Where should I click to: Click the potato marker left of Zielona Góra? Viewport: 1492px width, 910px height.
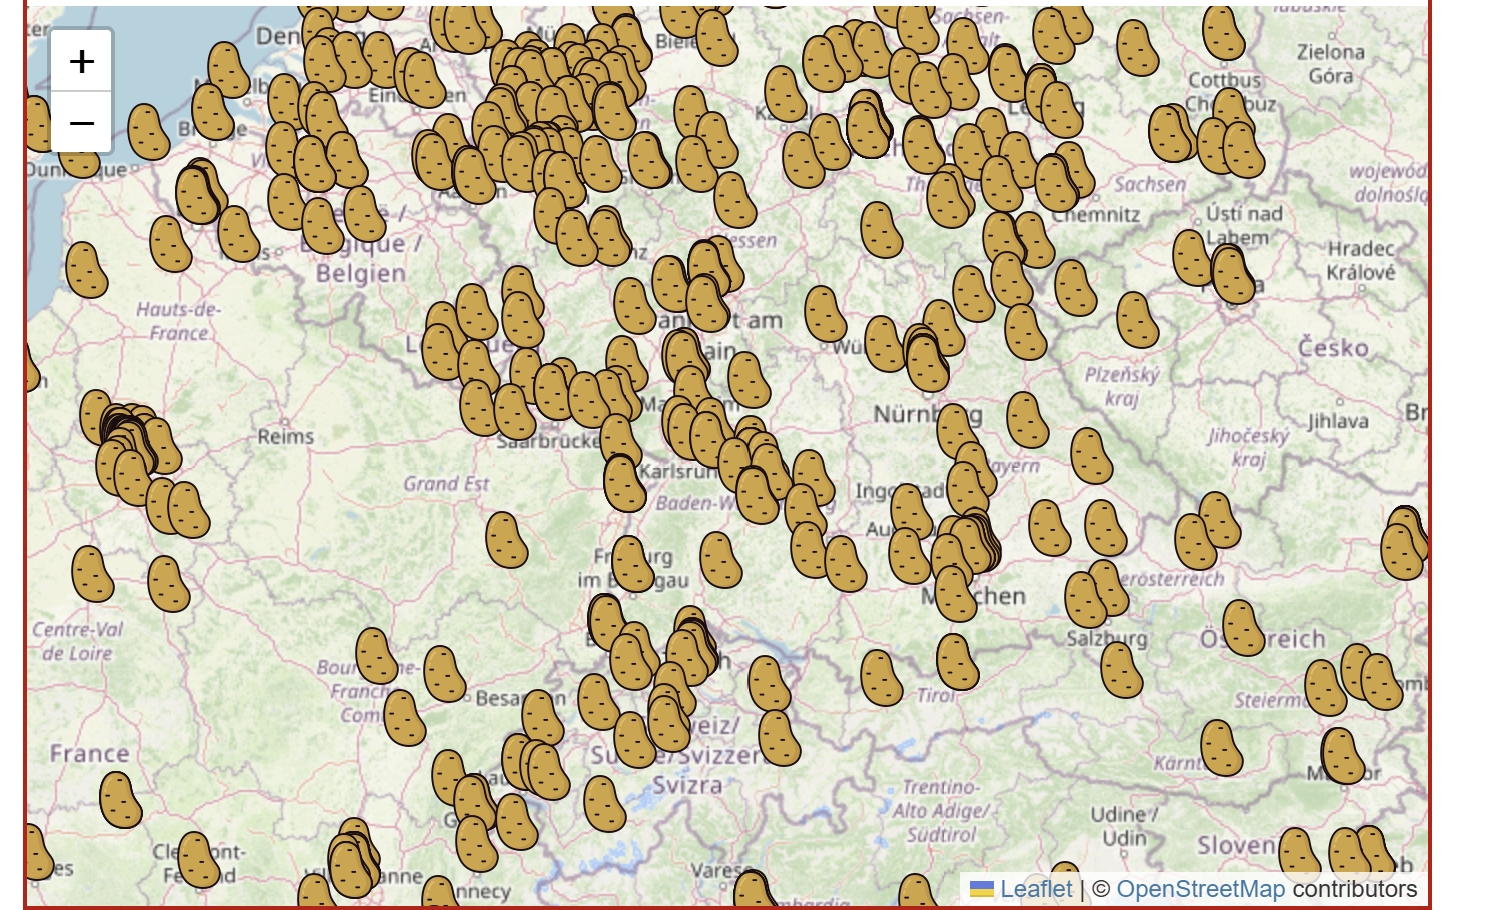[x=1224, y=32]
